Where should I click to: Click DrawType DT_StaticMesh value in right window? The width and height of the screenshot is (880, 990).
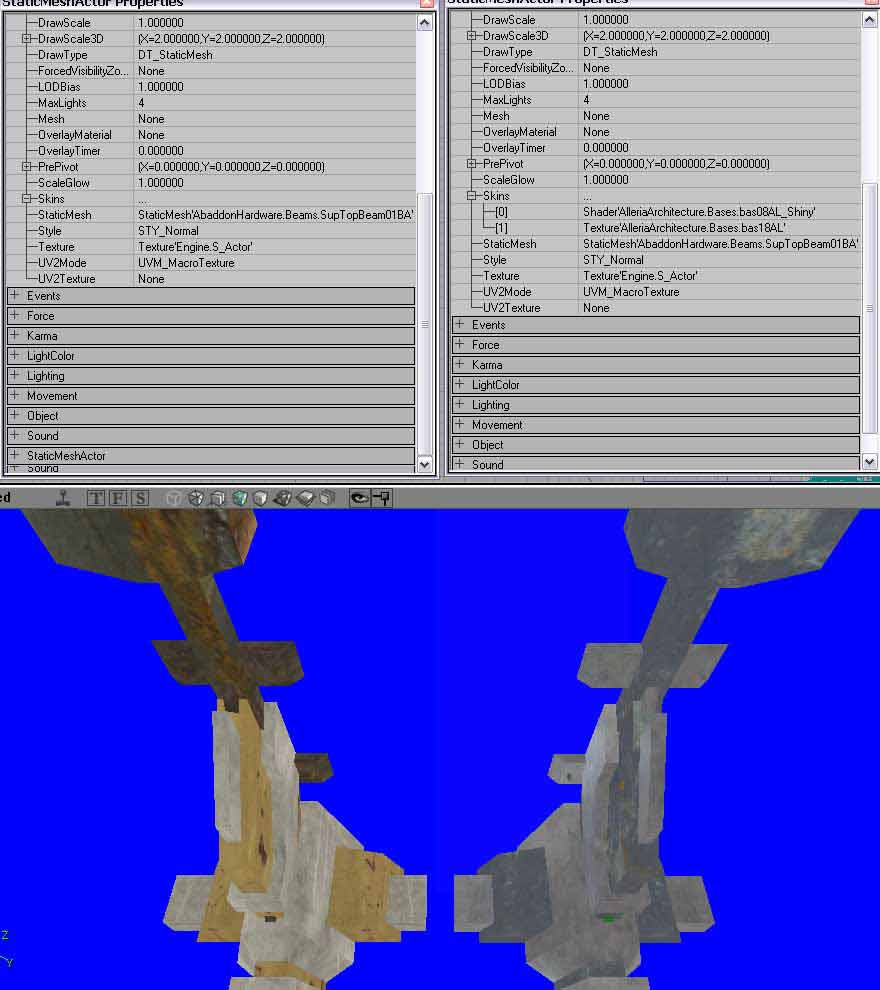(620, 52)
